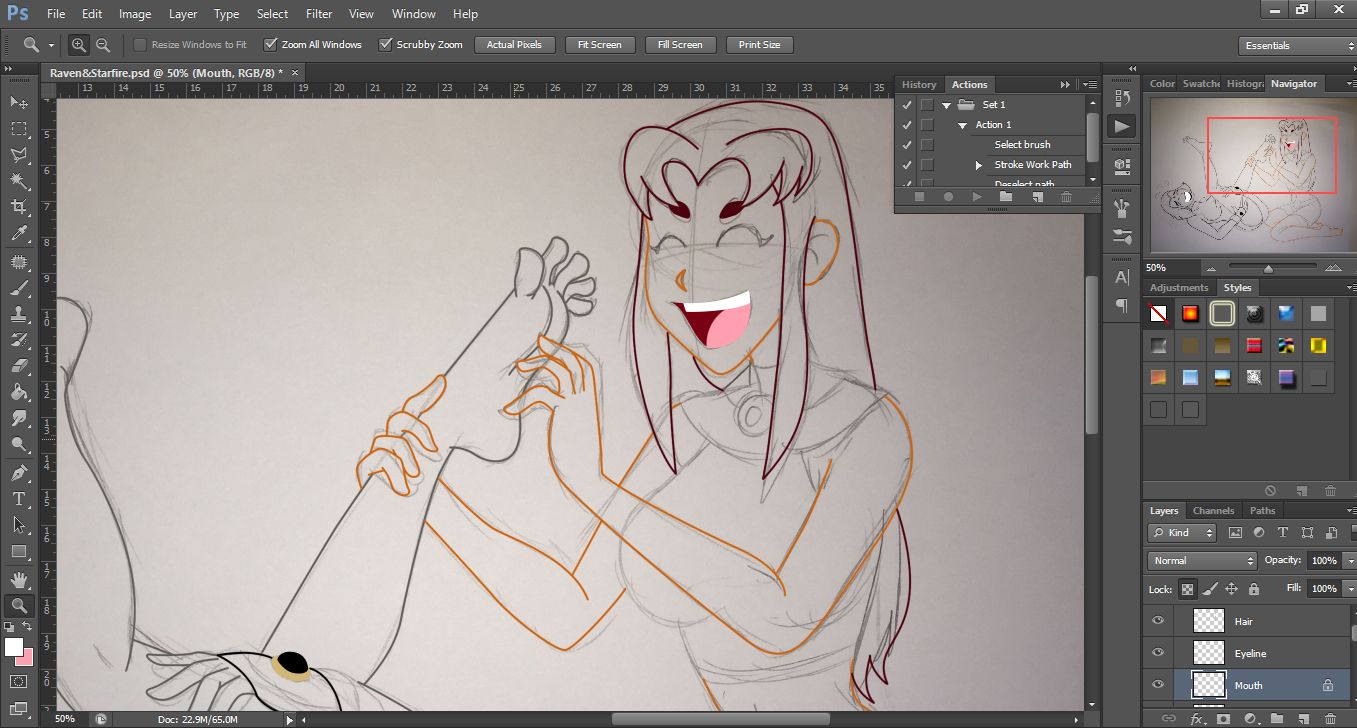Create a new action in Actions panel
This screenshot has height=728, width=1357.
click(x=1037, y=197)
